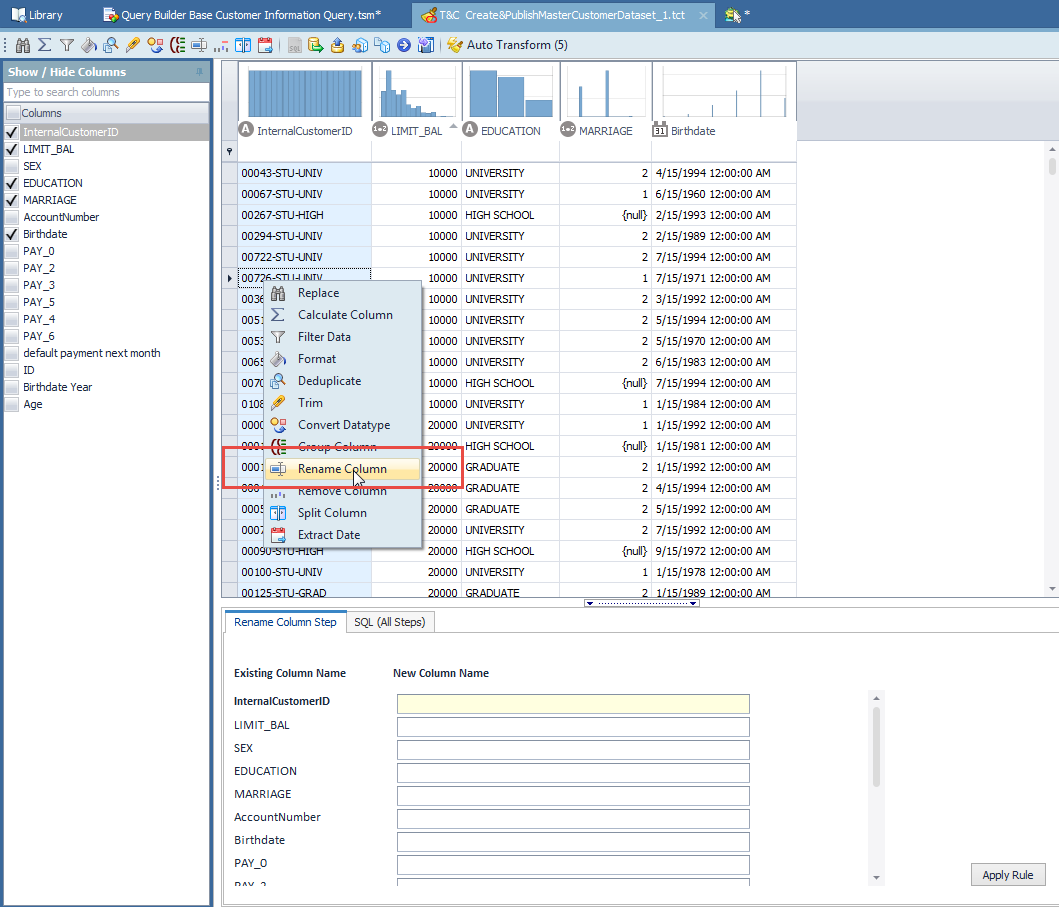Click the LIMIT_BAL sort arrow indicator
This screenshot has height=907, width=1059.
[453, 126]
